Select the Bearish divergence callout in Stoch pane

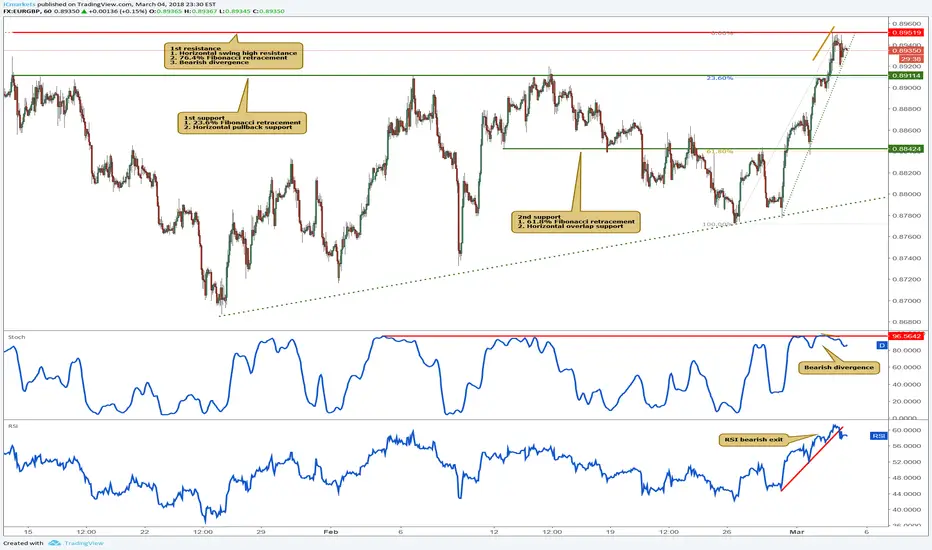[839, 367]
